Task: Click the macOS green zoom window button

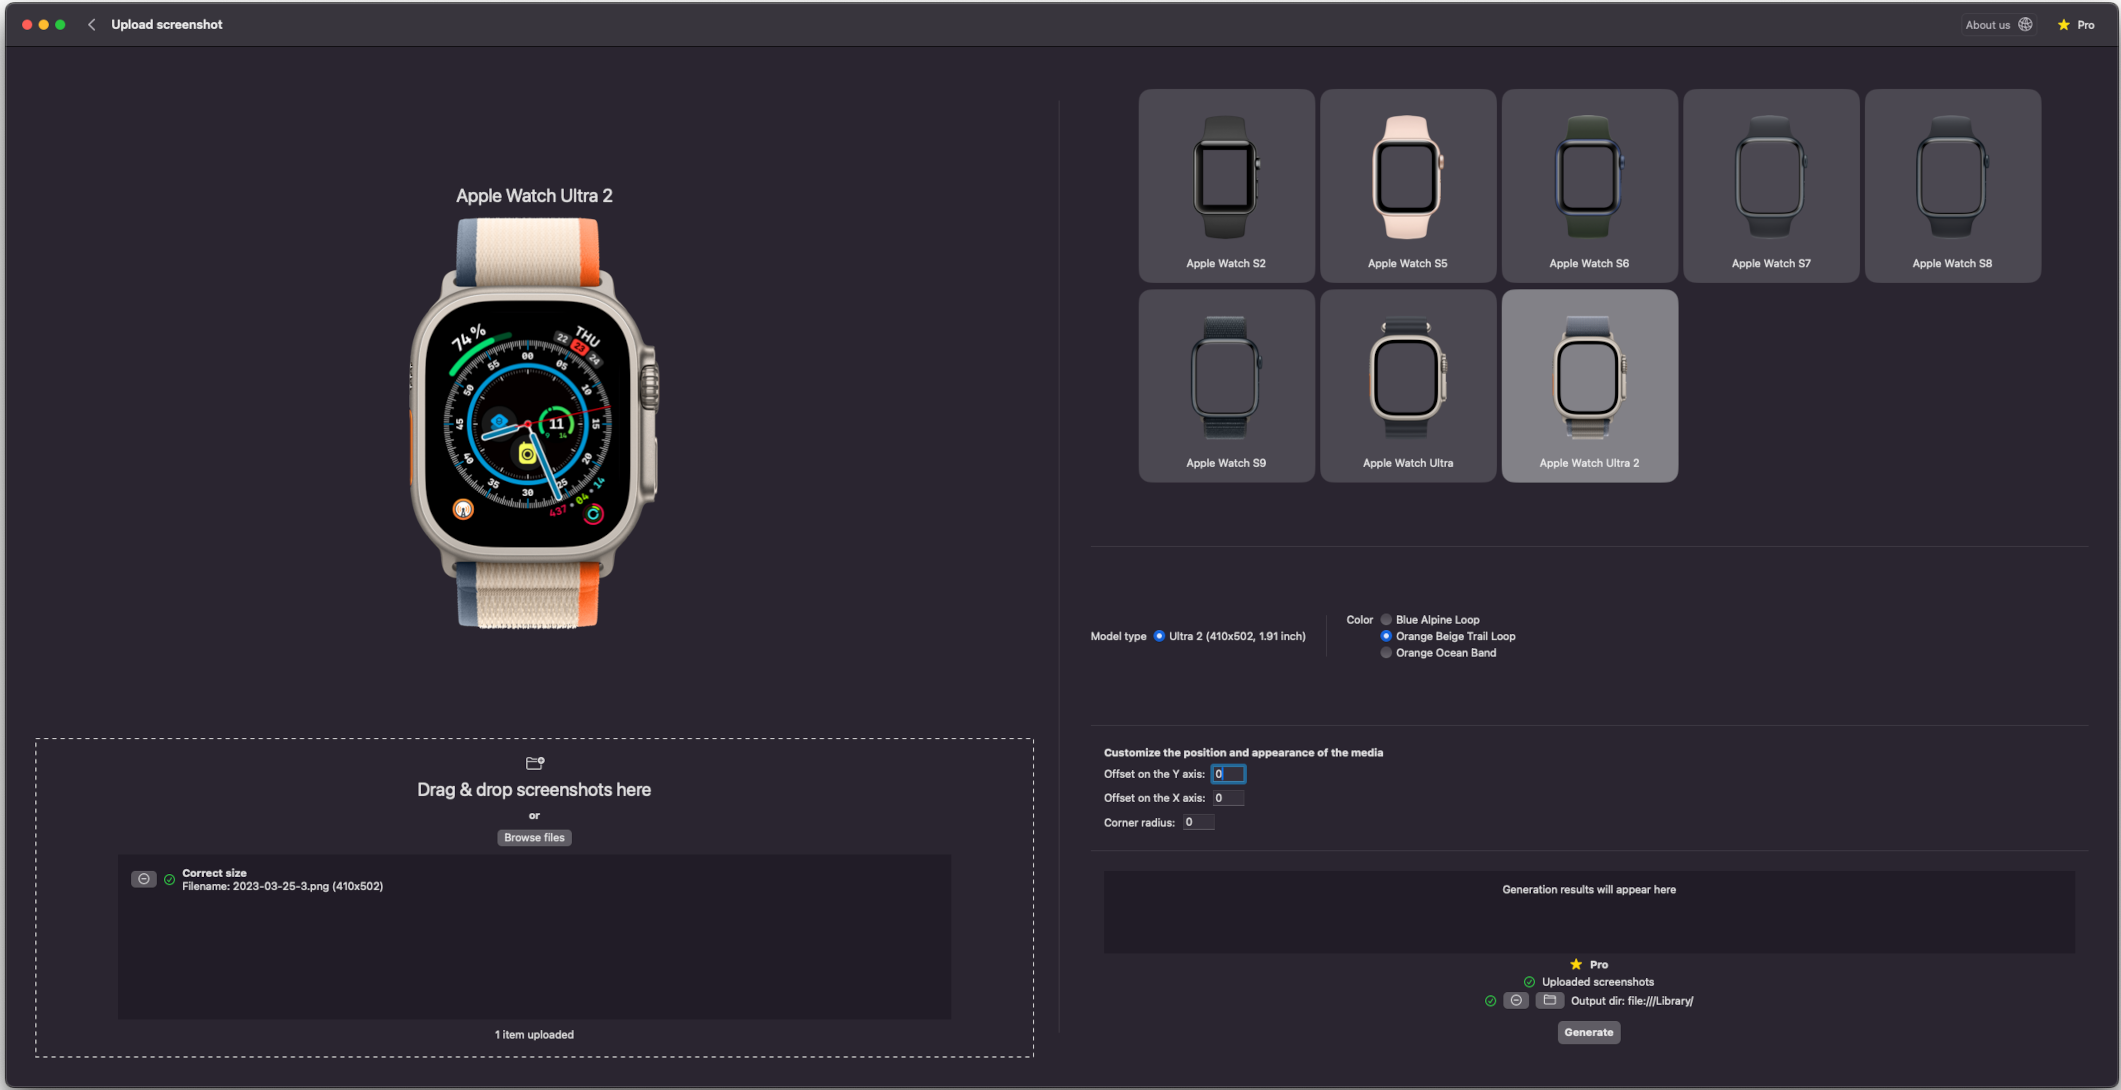Action: coord(60,24)
